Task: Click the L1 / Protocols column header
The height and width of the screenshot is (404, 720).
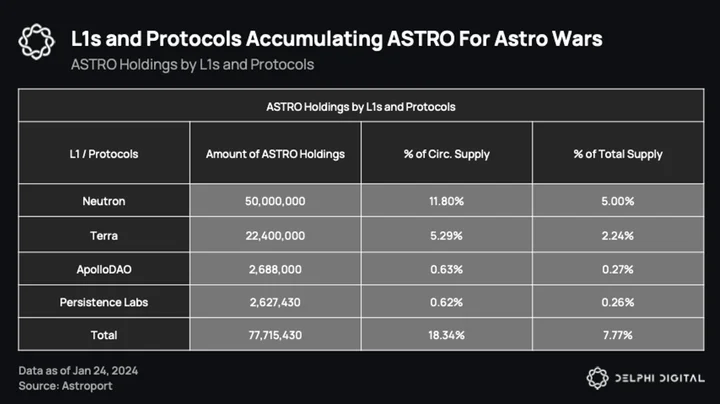Action: click(104, 154)
